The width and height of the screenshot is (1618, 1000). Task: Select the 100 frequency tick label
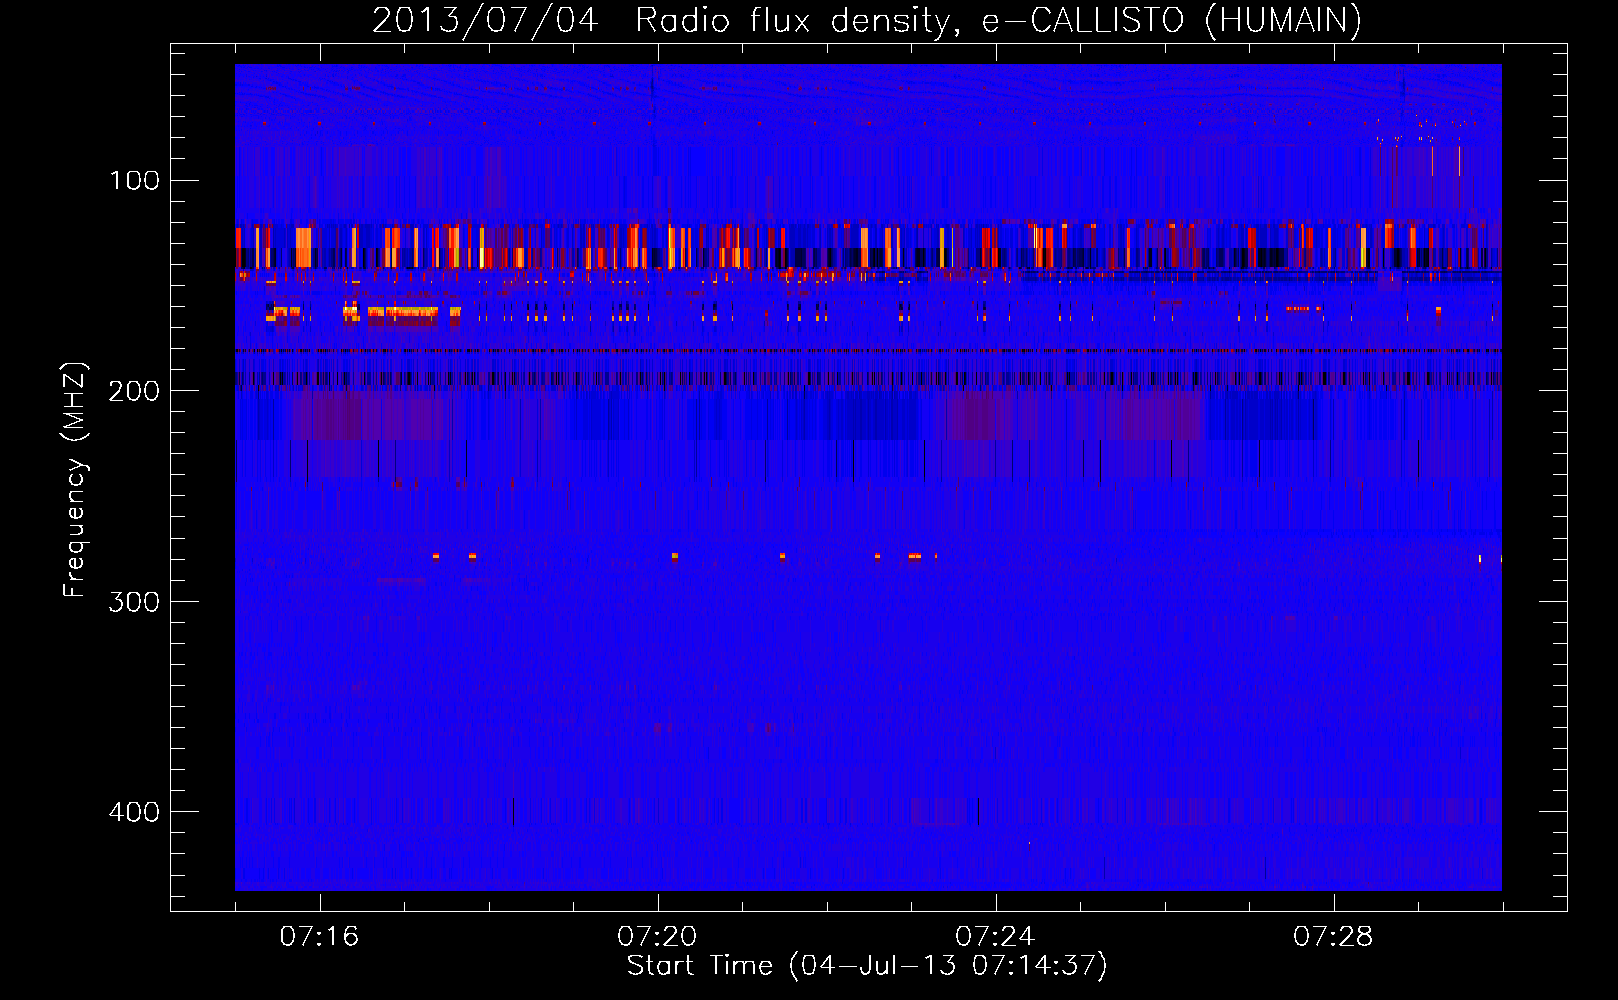coord(134,180)
